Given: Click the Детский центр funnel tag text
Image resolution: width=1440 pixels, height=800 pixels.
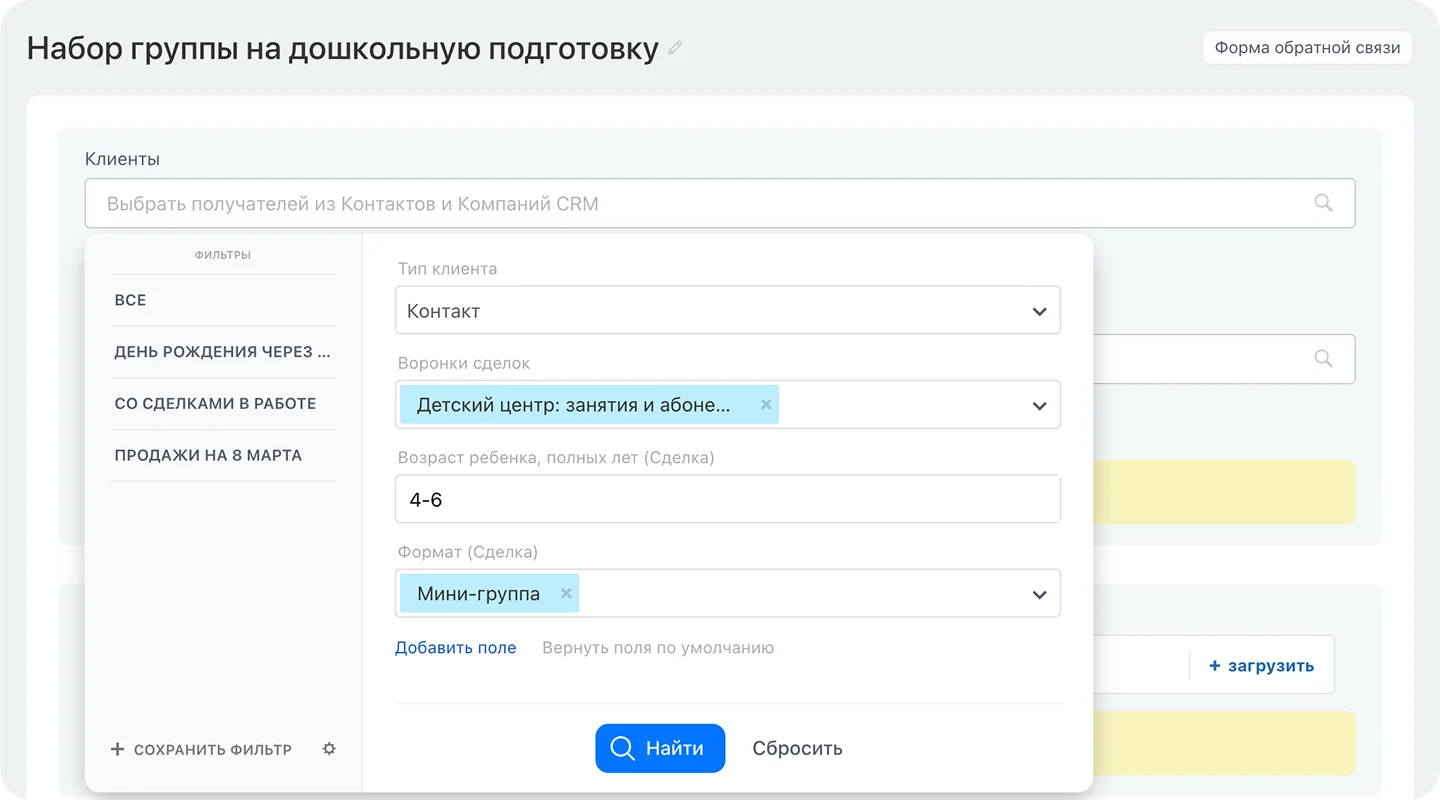Looking at the screenshot, I should (x=573, y=405).
